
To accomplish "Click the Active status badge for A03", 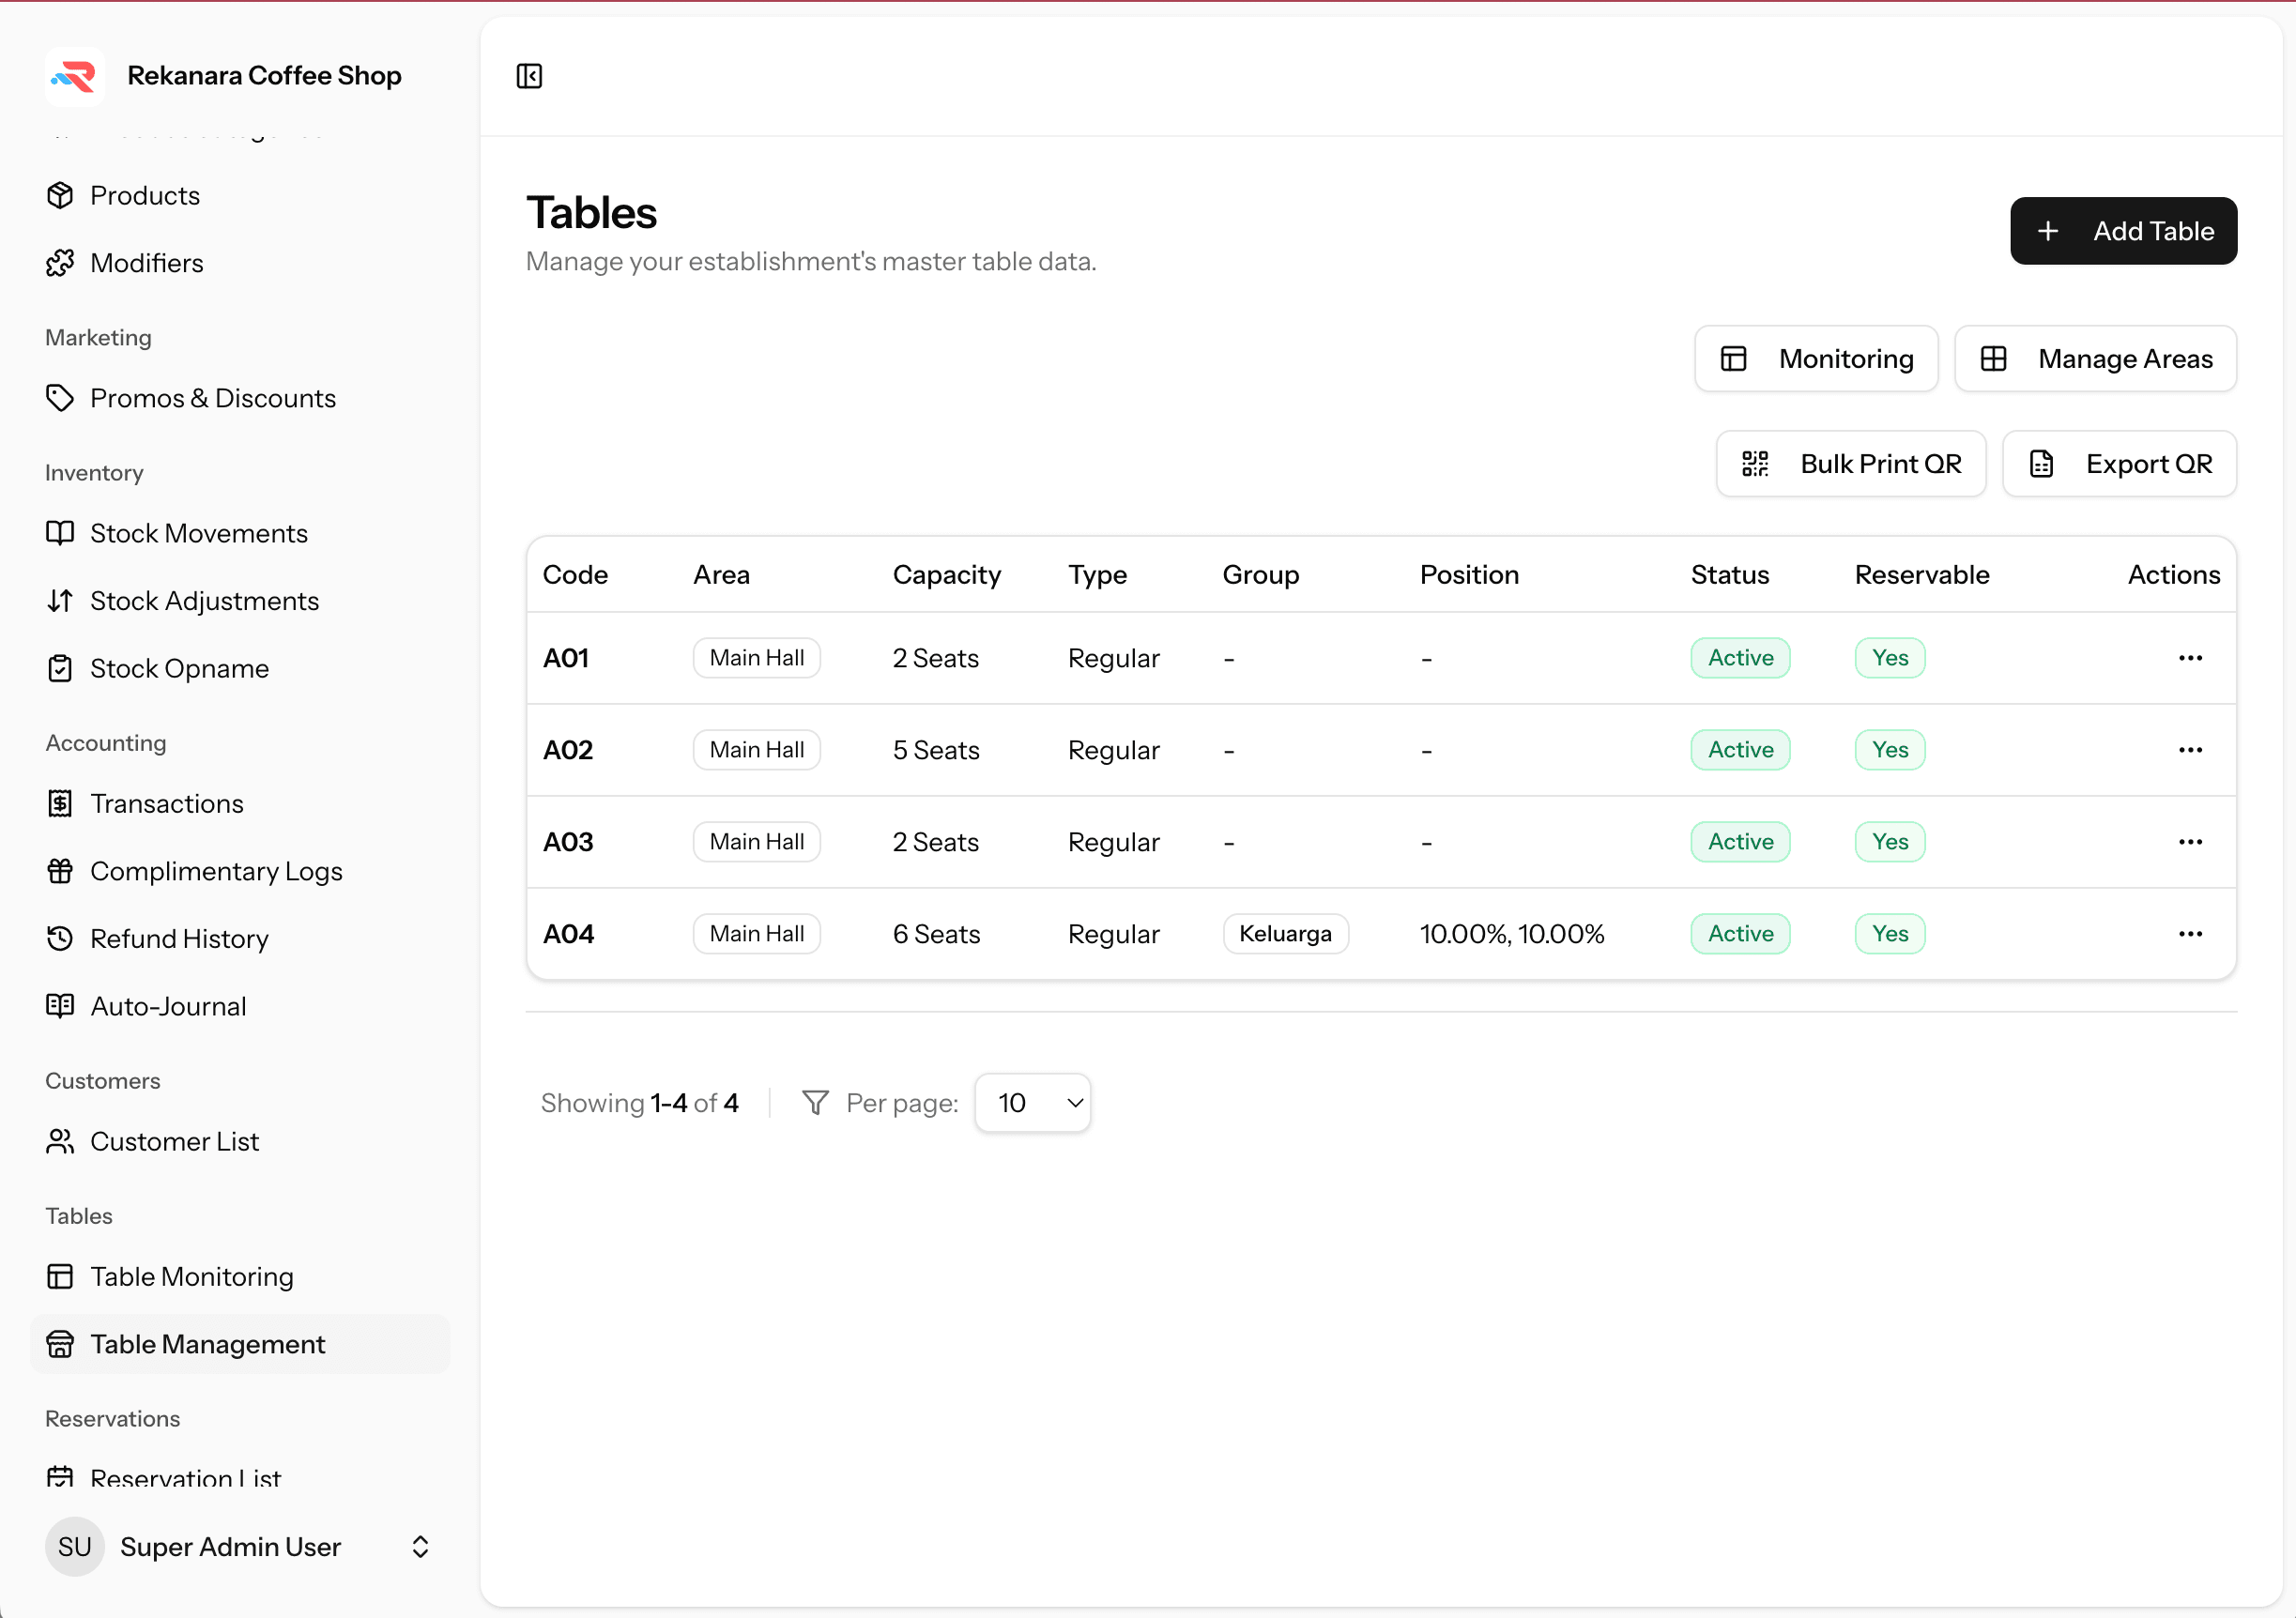I will point(1740,842).
